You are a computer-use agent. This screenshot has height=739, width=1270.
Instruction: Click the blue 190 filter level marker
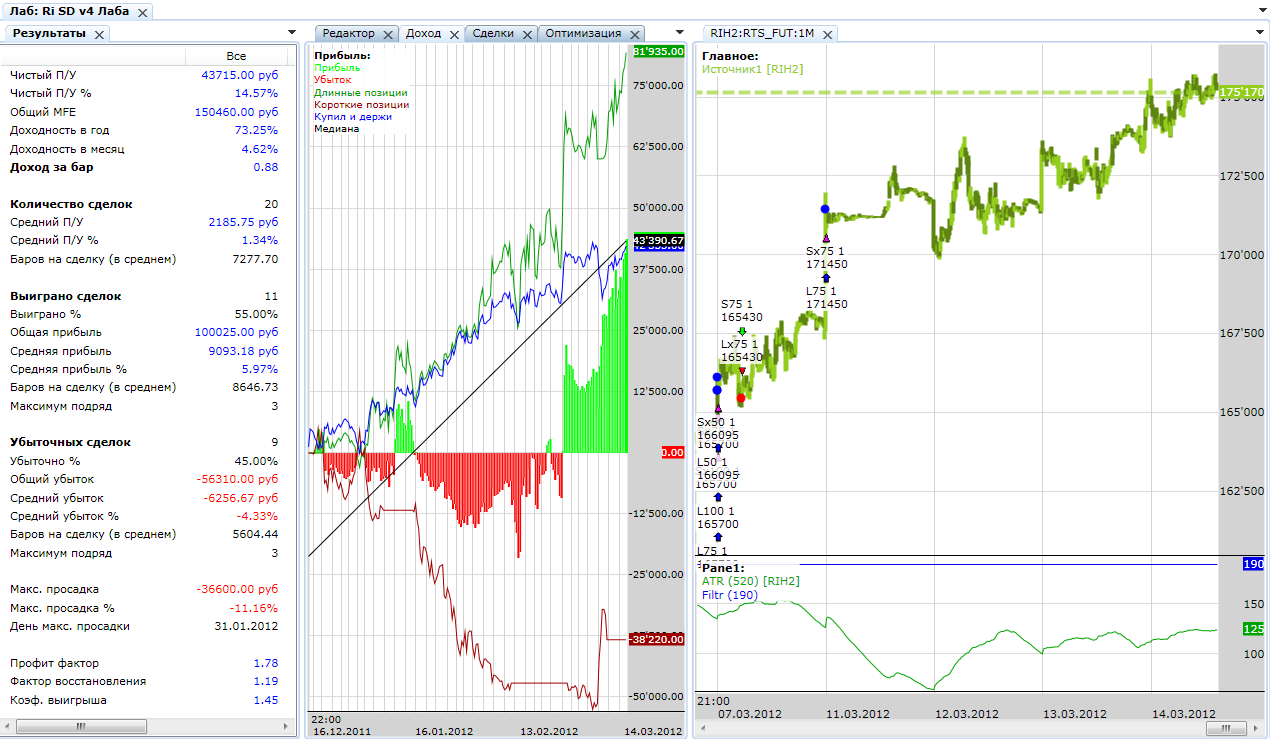tap(1254, 564)
